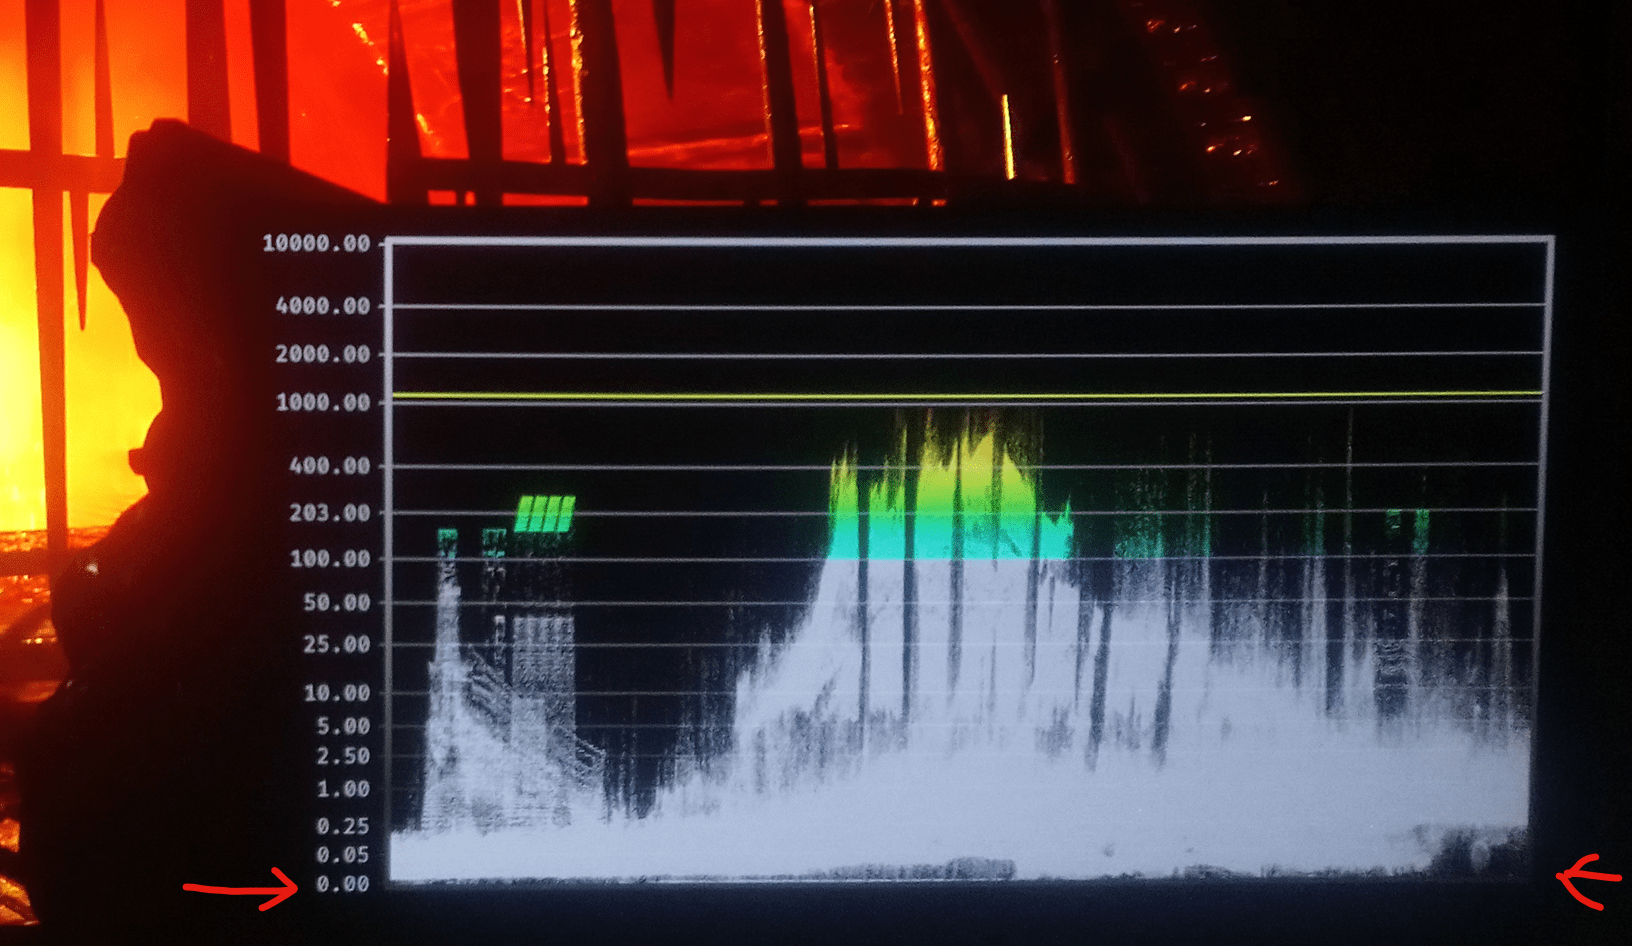
Task: Click the bright green striped waveform block
Action: [x=545, y=514]
